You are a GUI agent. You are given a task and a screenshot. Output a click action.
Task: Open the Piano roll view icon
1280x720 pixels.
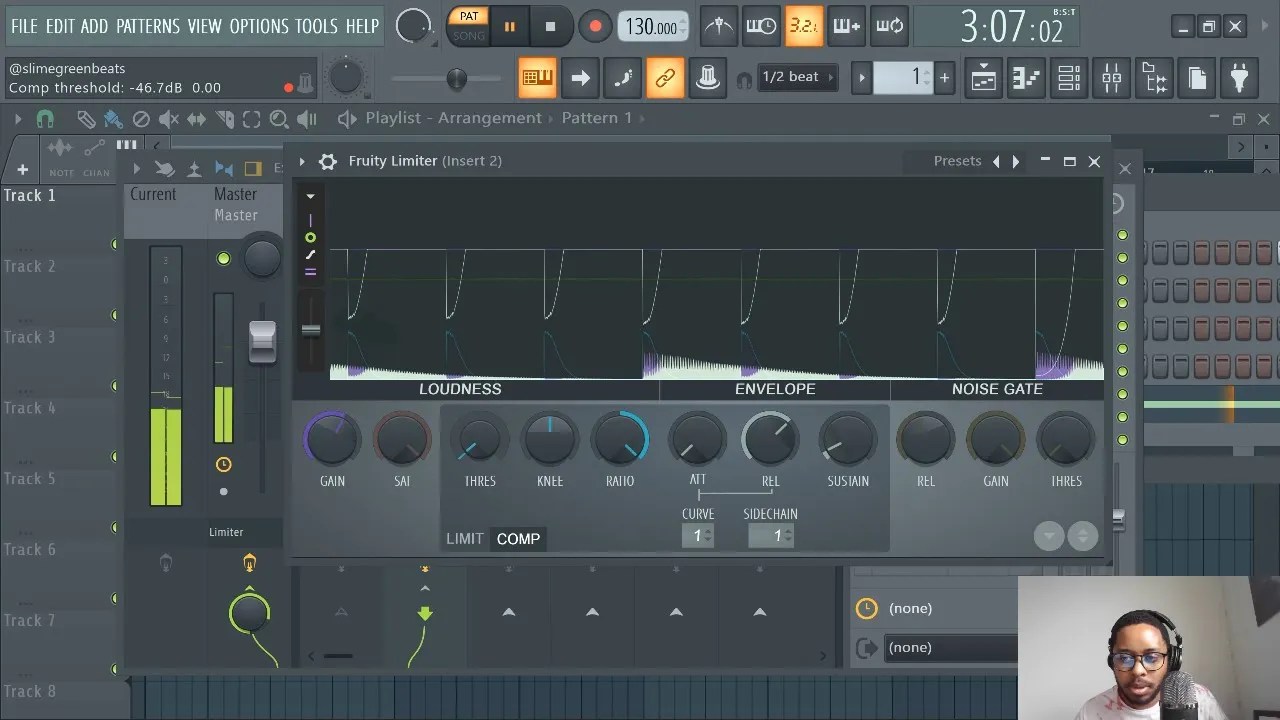(1027, 78)
